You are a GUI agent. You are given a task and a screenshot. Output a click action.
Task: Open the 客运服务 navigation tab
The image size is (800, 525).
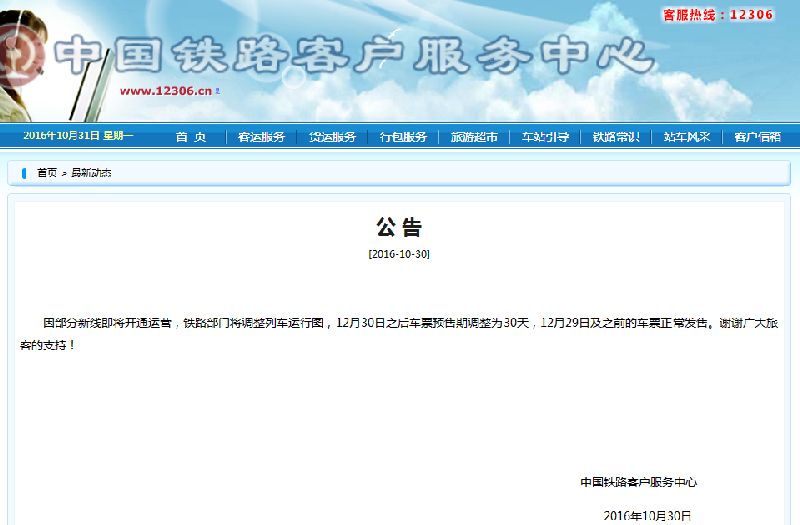pos(261,137)
